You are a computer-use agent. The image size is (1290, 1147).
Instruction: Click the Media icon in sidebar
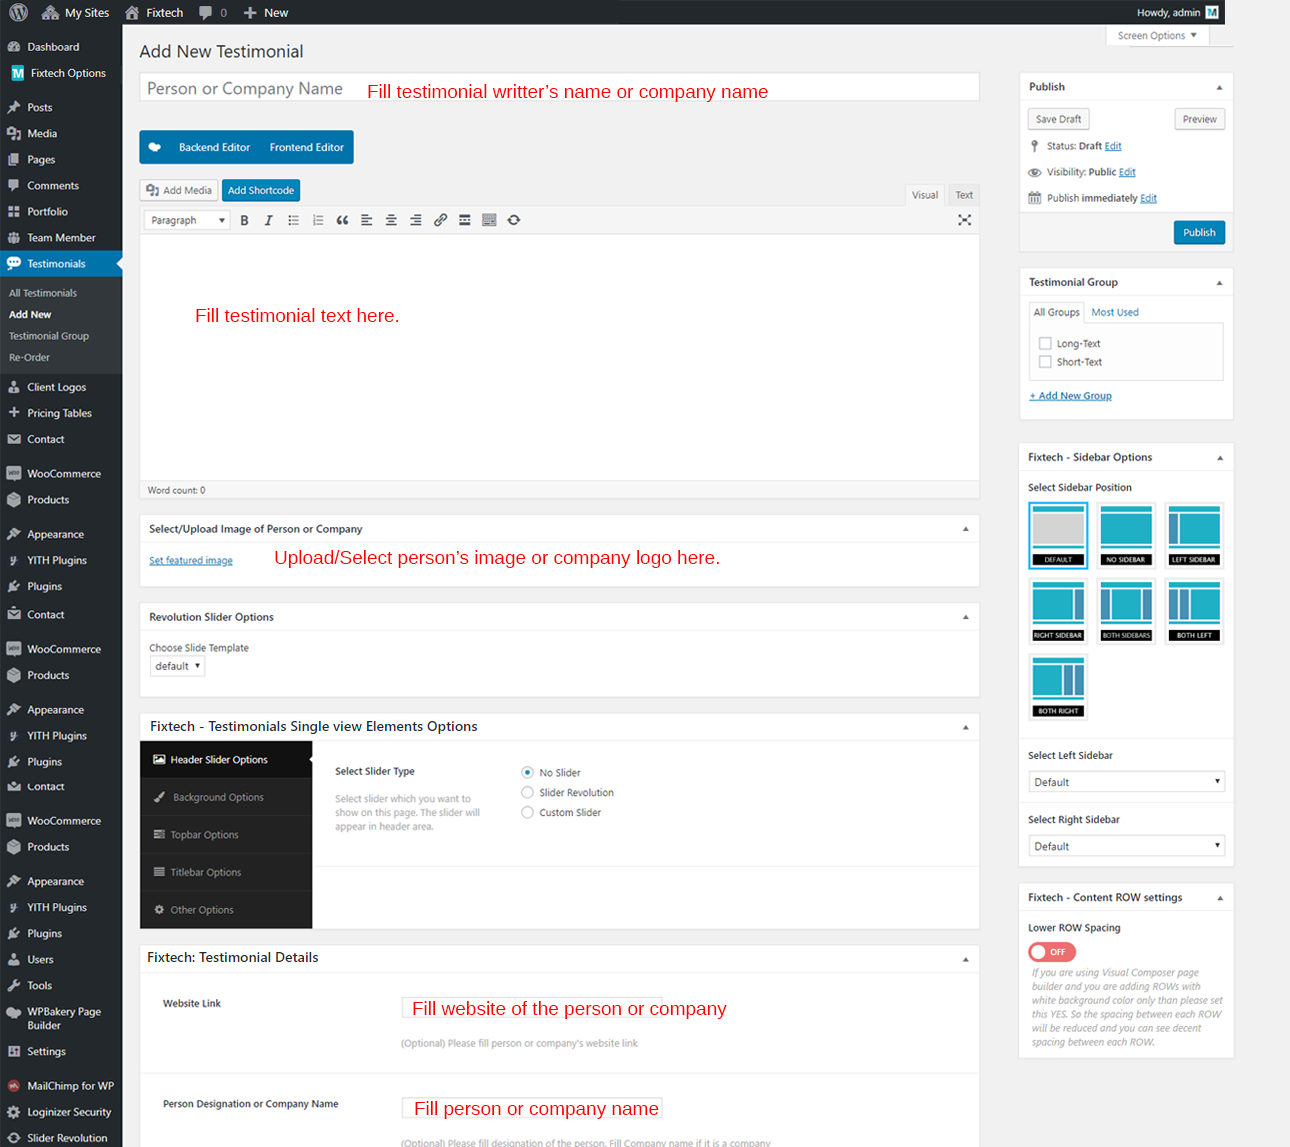tap(14, 133)
